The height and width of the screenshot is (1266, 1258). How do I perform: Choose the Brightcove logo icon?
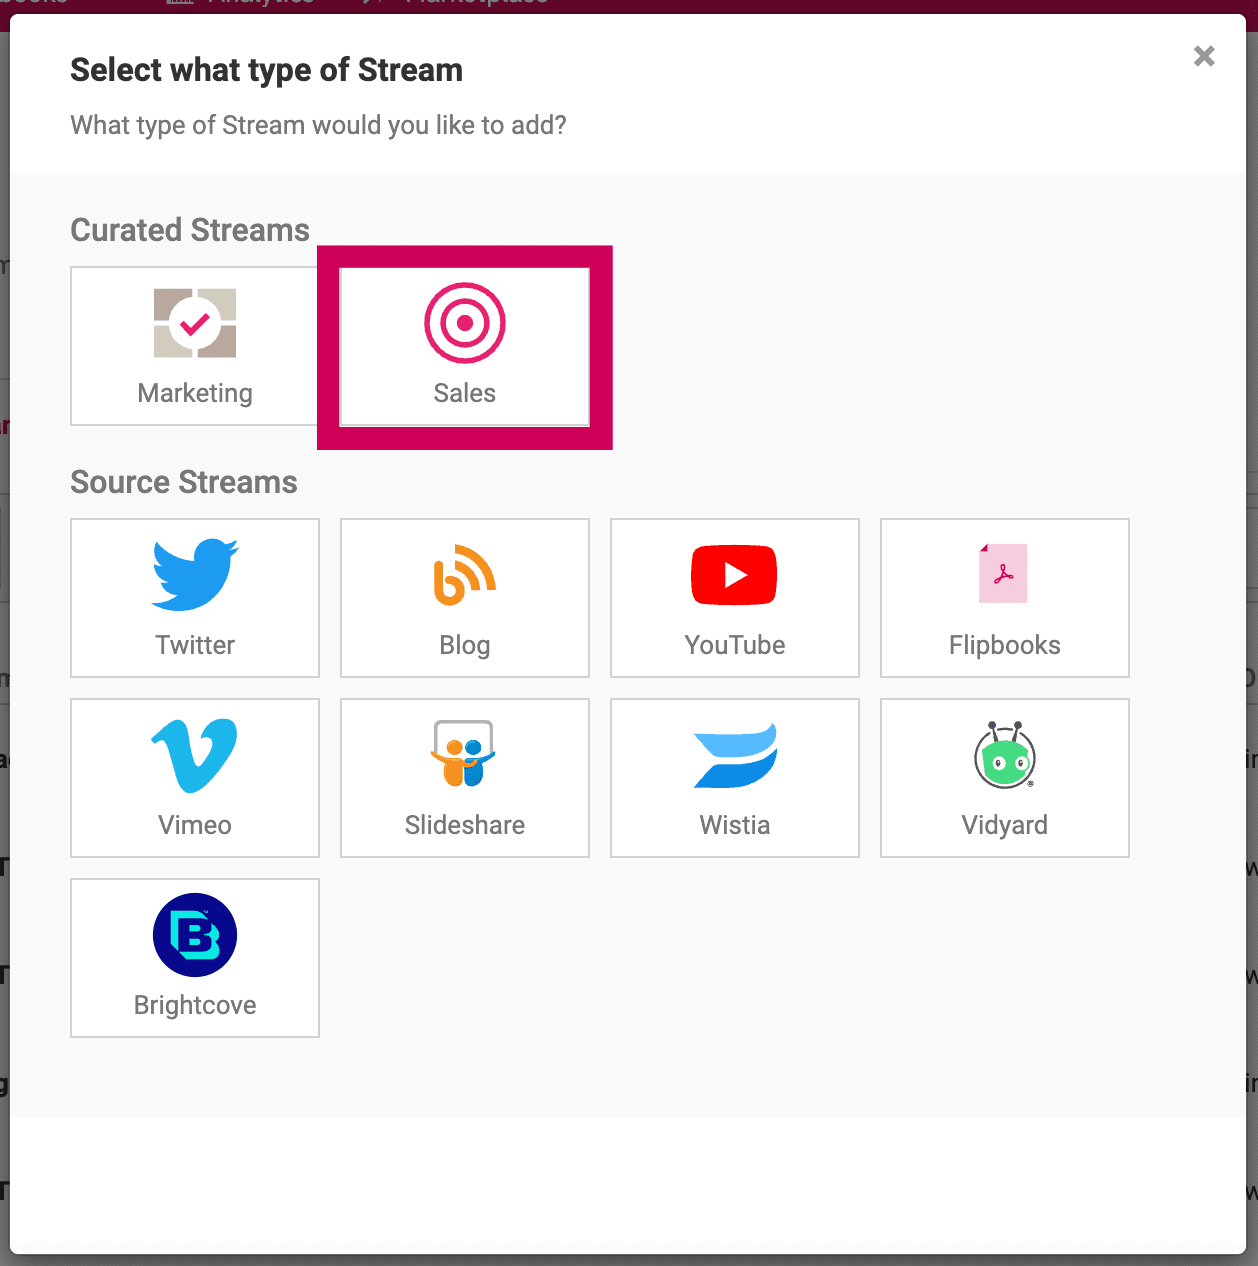[195, 935]
